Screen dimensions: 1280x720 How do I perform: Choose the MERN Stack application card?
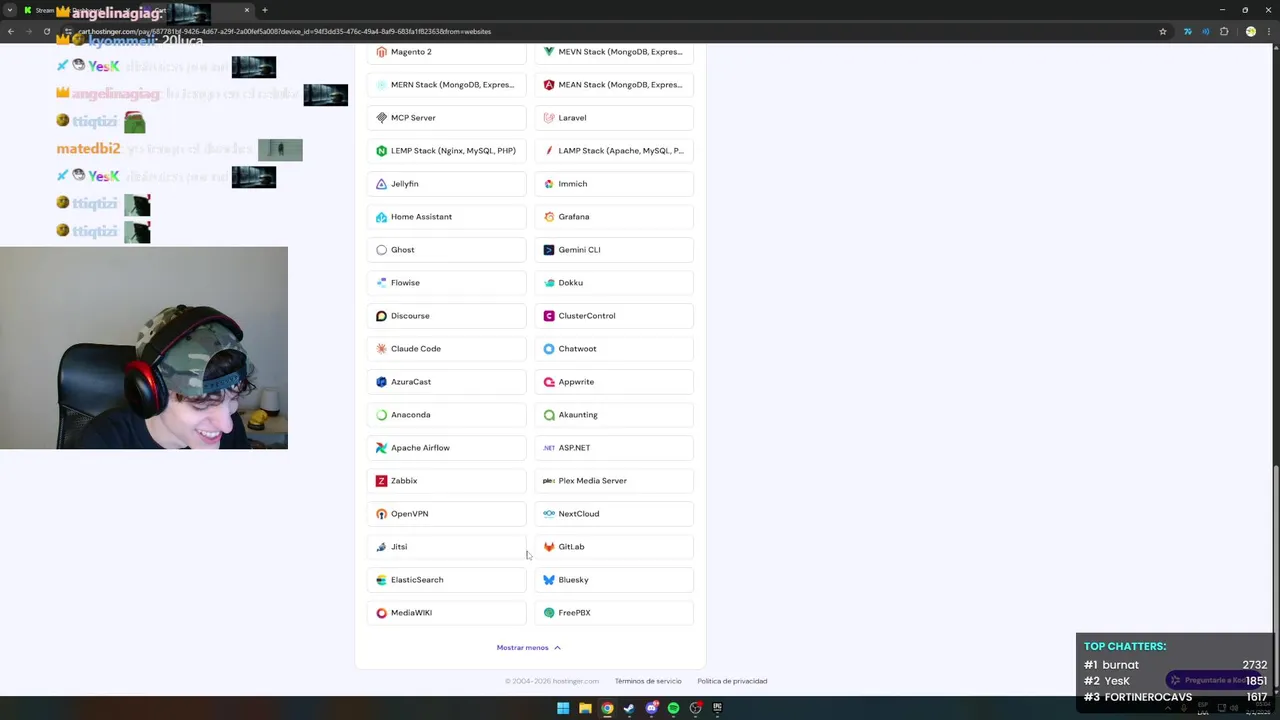(x=447, y=85)
